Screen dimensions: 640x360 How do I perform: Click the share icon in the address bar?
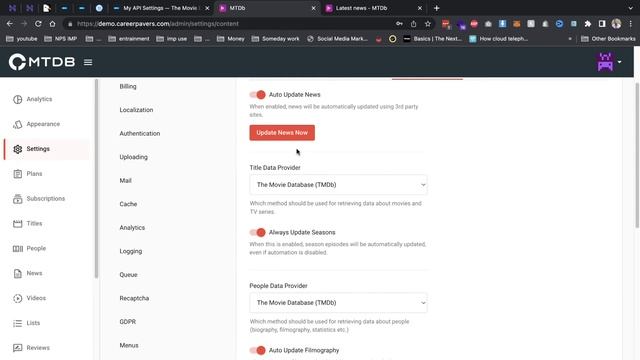(413, 24)
